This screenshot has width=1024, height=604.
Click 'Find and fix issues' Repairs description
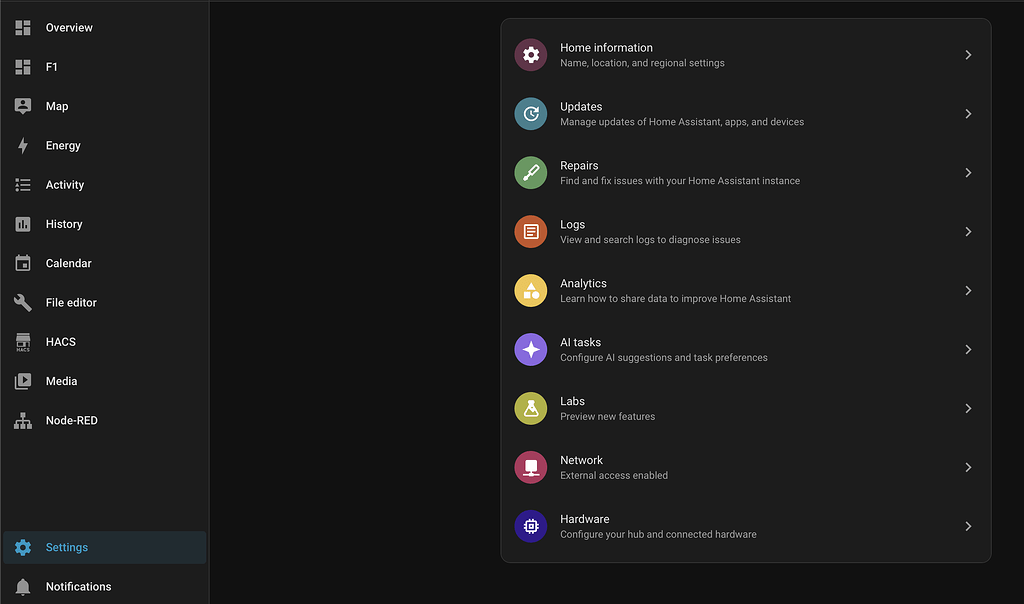680,181
